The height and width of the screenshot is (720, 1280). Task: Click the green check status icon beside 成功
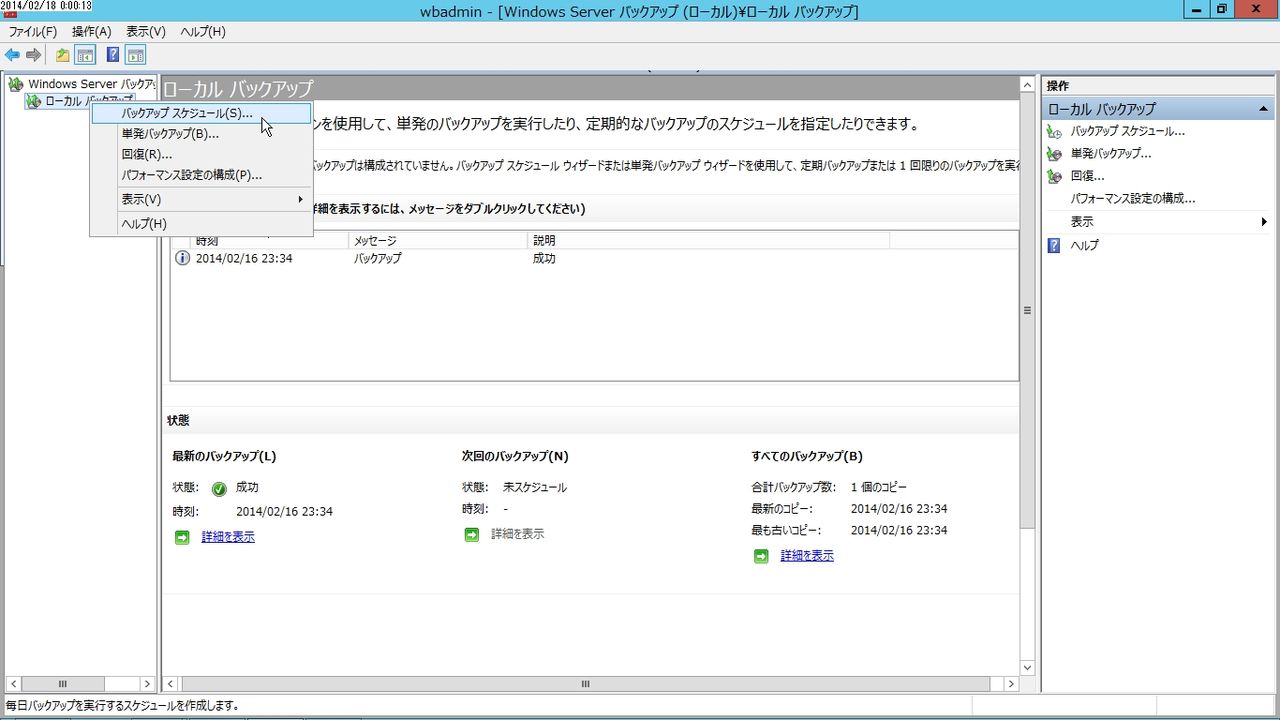pos(219,489)
